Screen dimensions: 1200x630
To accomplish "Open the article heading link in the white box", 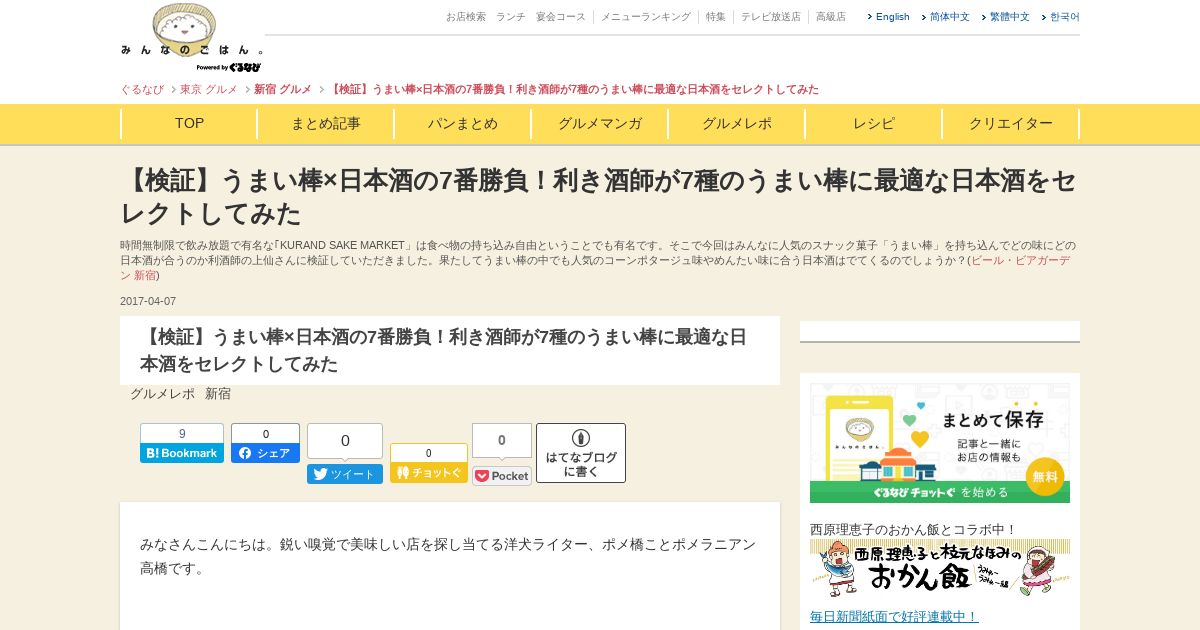I will 443,350.
